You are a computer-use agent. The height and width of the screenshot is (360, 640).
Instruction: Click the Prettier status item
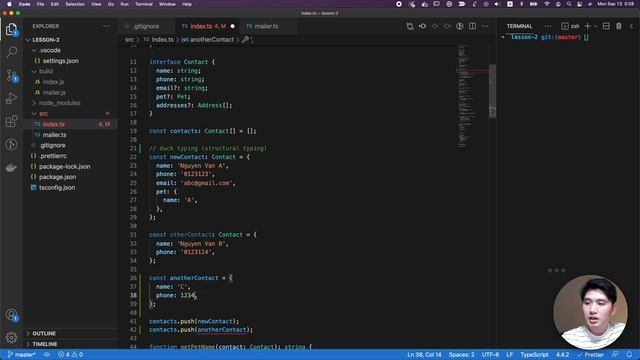point(590,355)
